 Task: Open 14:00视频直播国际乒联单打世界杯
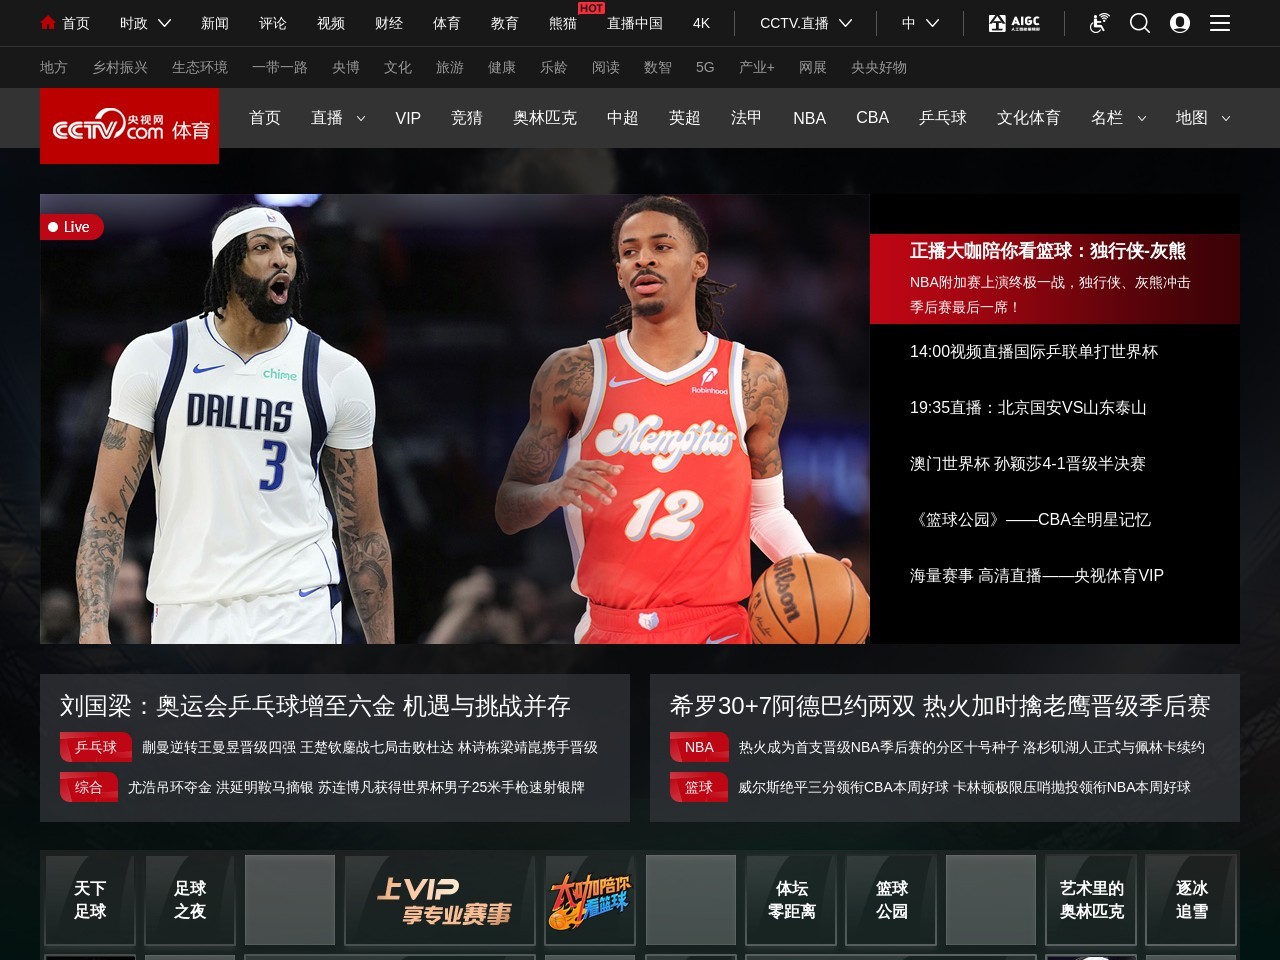pos(1034,352)
